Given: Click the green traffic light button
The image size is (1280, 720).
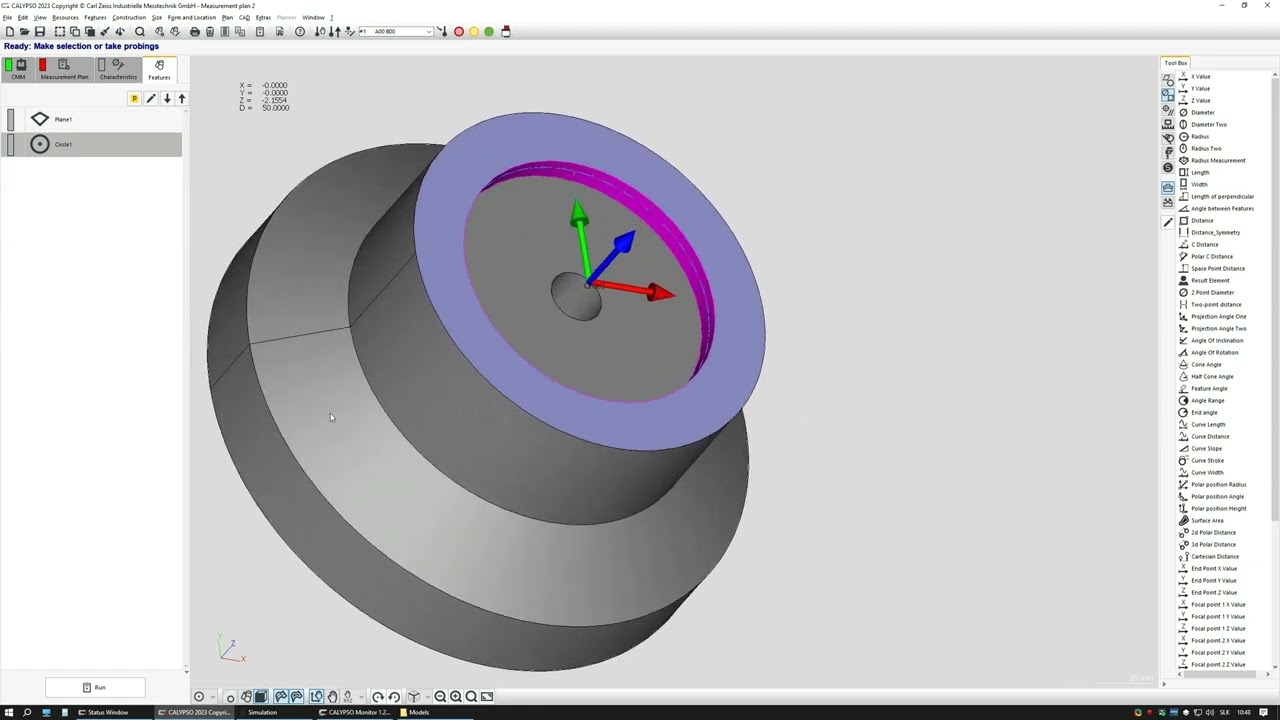Looking at the screenshot, I should (489, 32).
